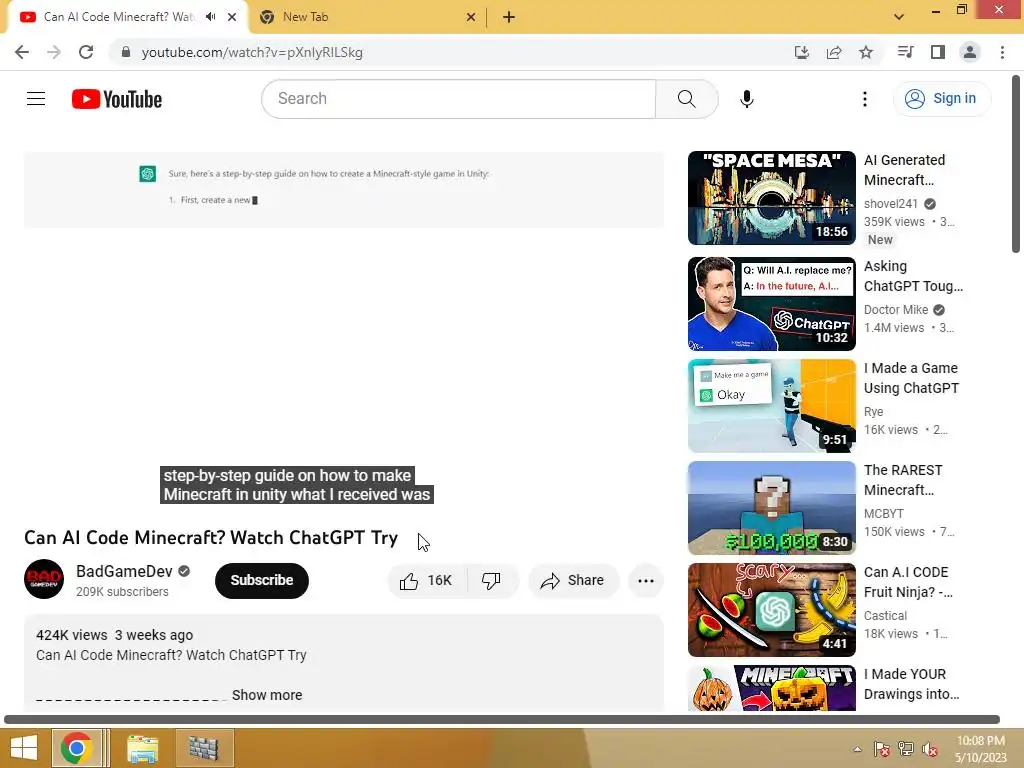Open media controls icon in toolbar
Screen dimensions: 1024x768
[x=905, y=52]
